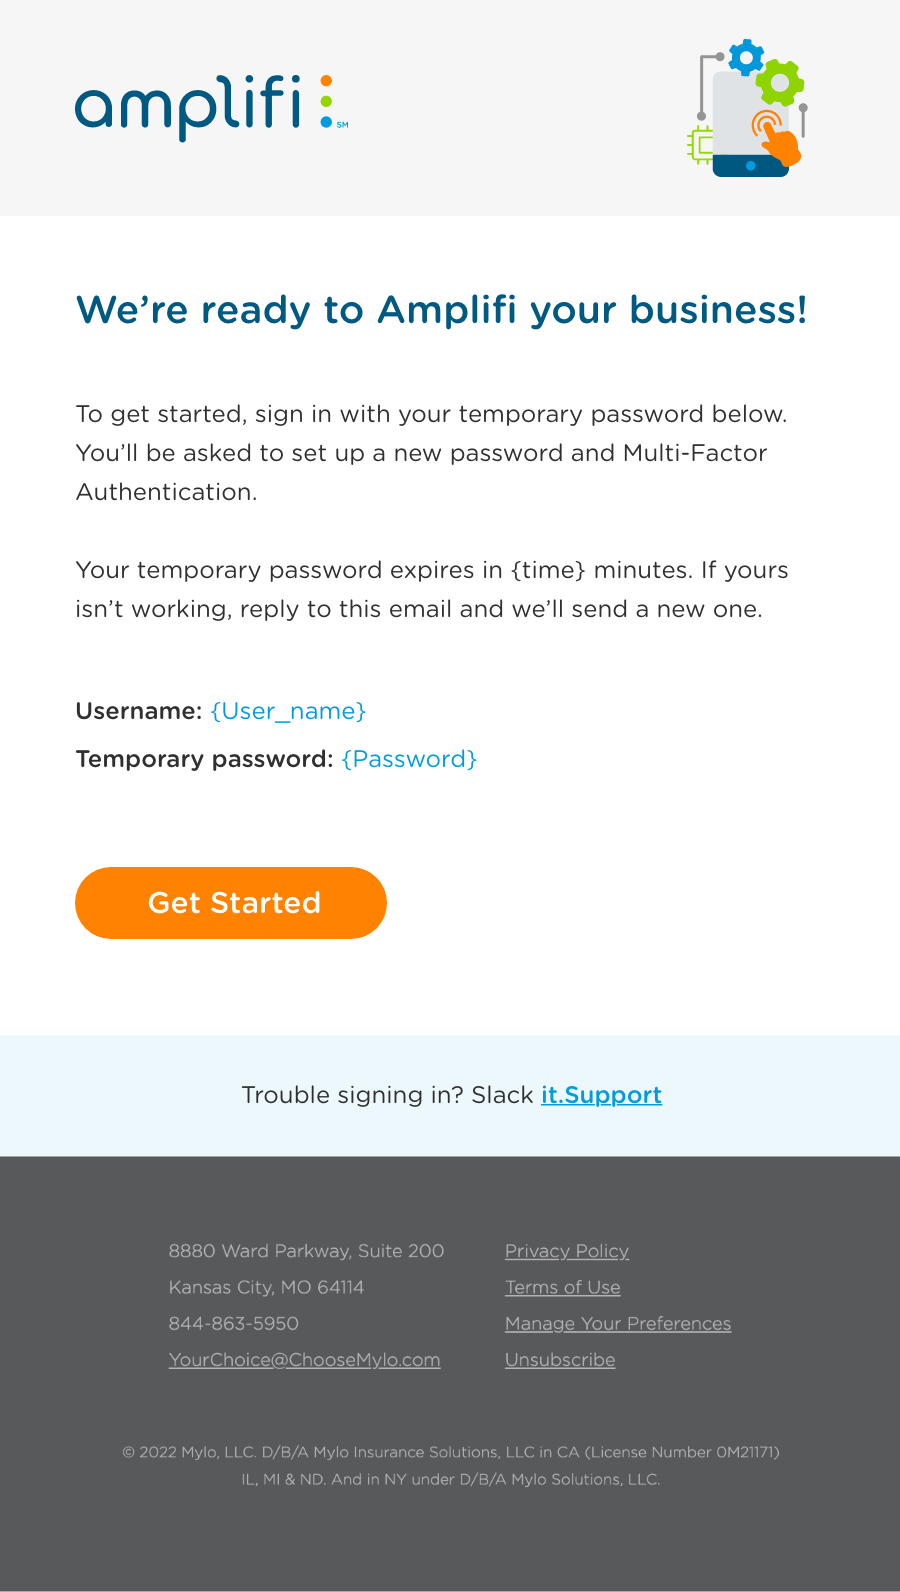This screenshot has height=1592, width=900.
Task: Click the blue gear icon
Action: [x=746, y=58]
